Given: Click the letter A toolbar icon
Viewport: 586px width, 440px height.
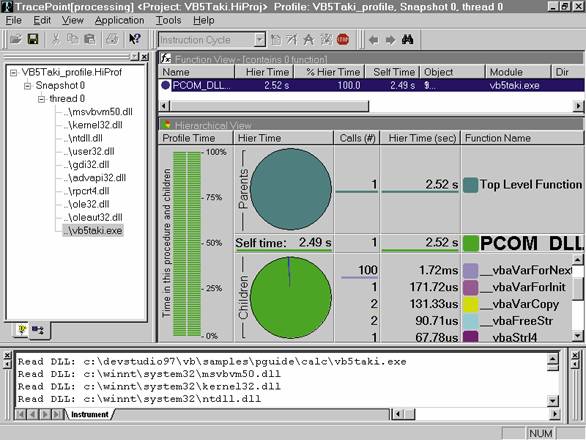Looking at the screenshot, I should click(309, 40).
